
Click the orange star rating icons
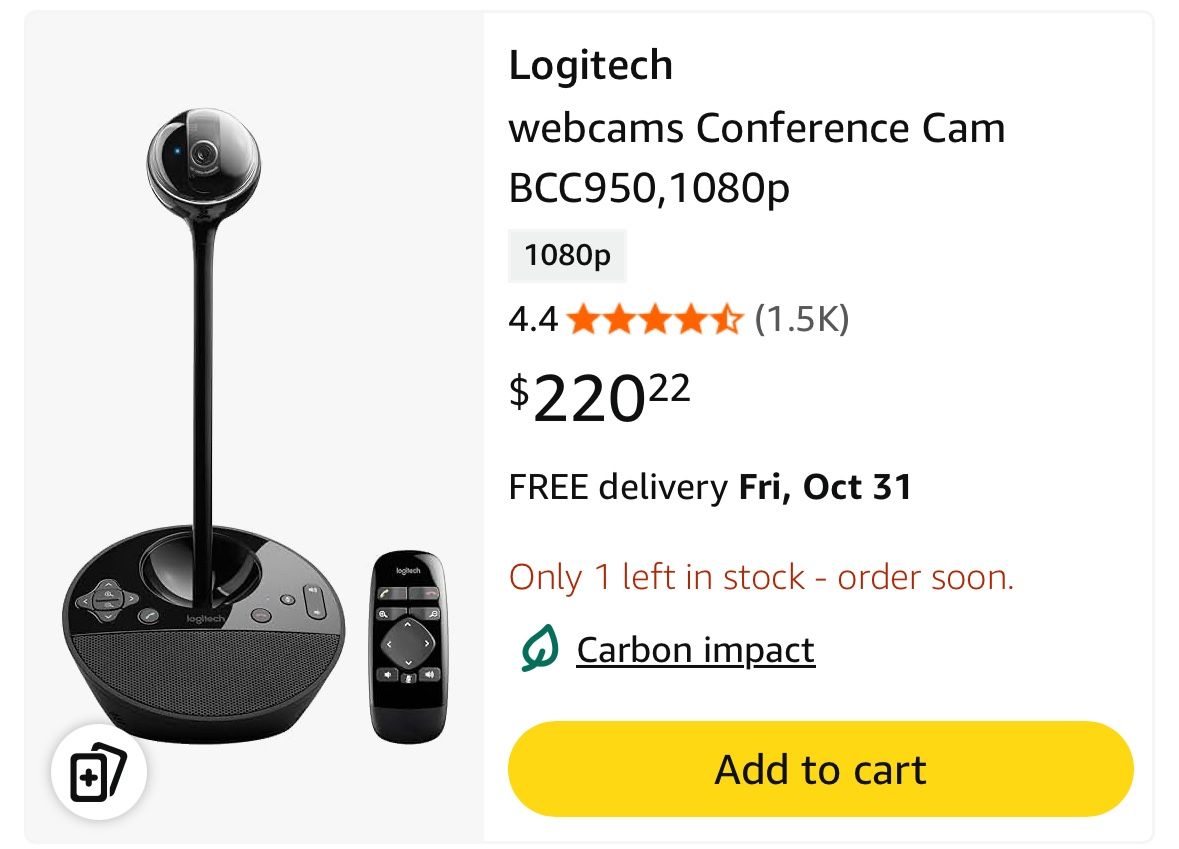[654, 320]
